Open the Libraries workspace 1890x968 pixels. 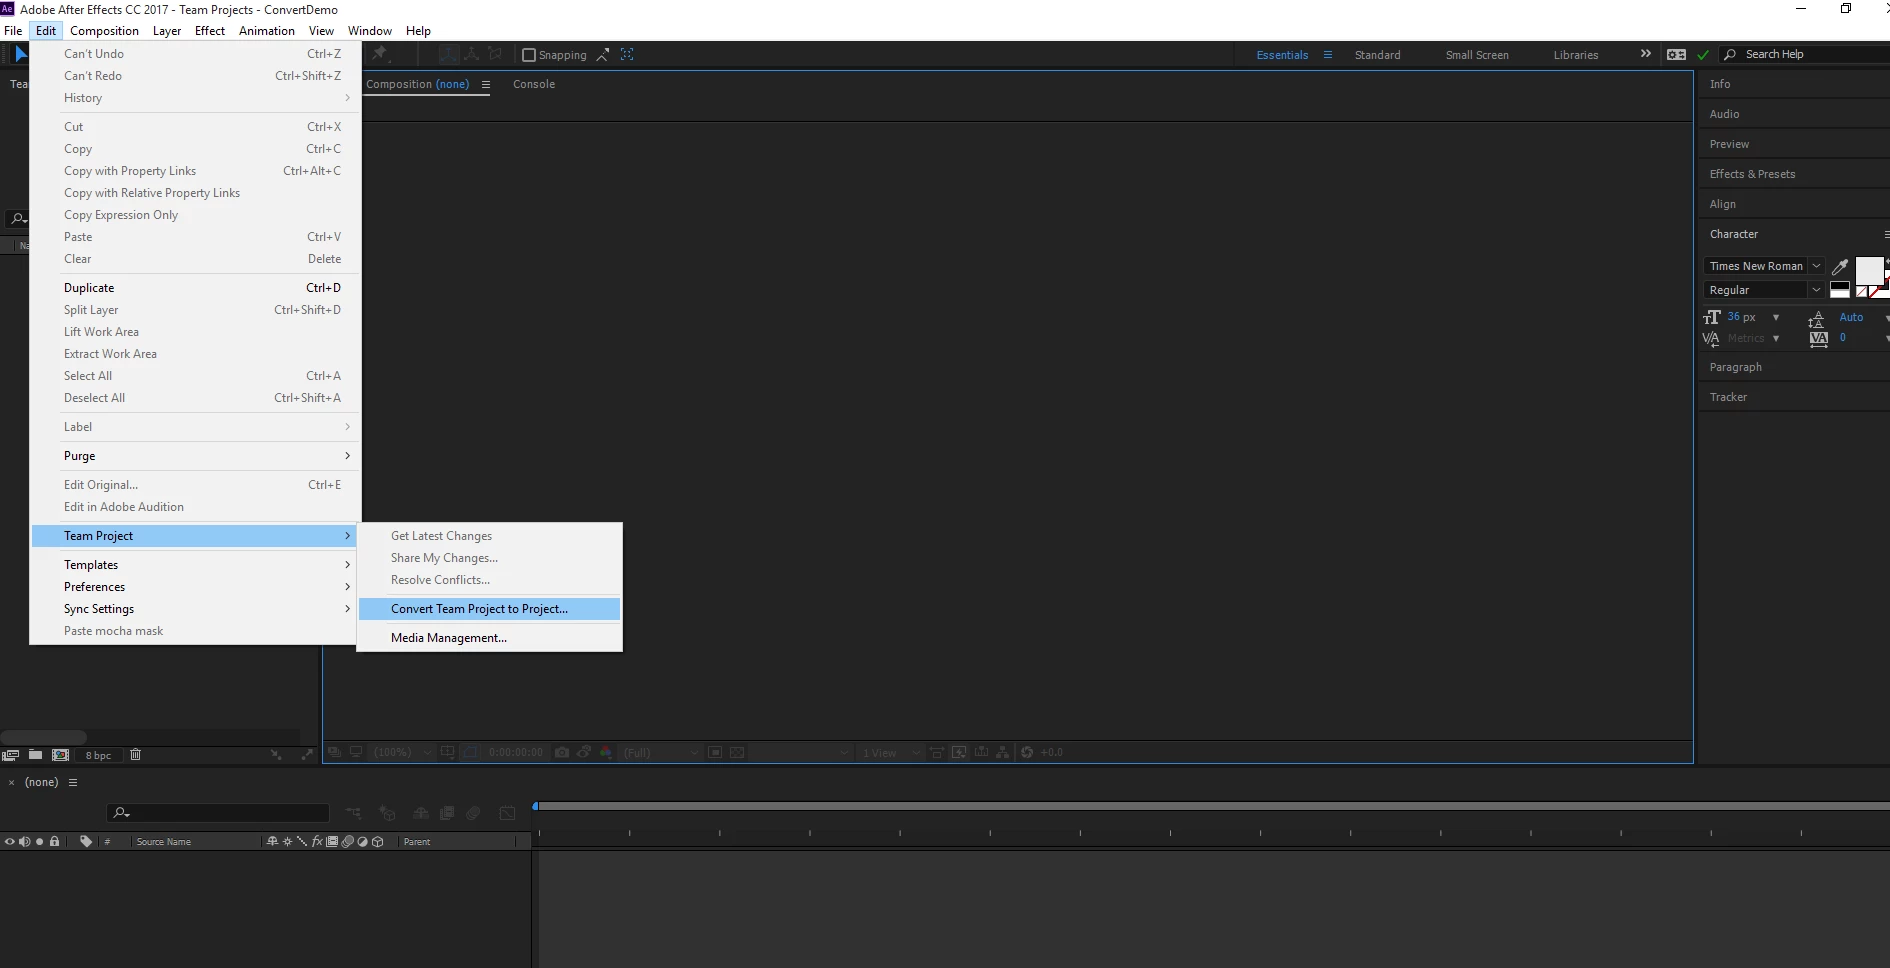click(1576, 55)
